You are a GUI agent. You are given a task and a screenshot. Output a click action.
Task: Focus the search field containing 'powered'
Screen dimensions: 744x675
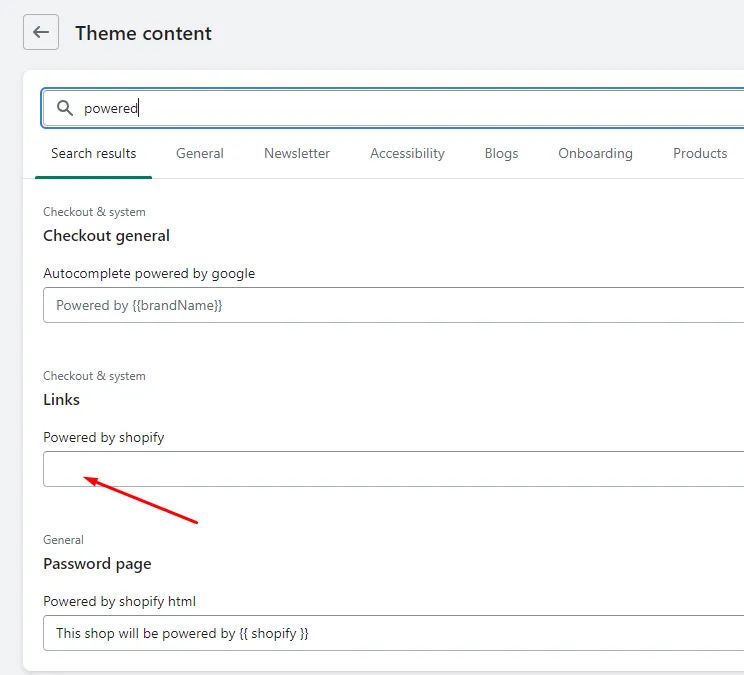click(x=393, y=108)
